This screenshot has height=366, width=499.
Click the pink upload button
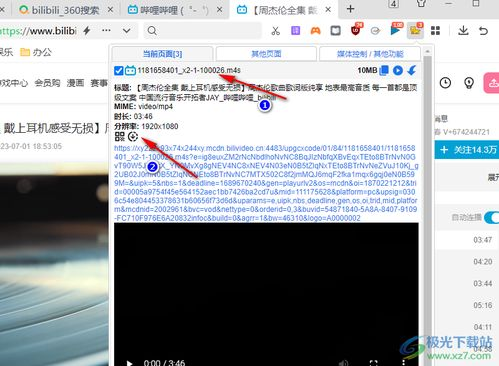pyautogui.click(x=491, y=83)
